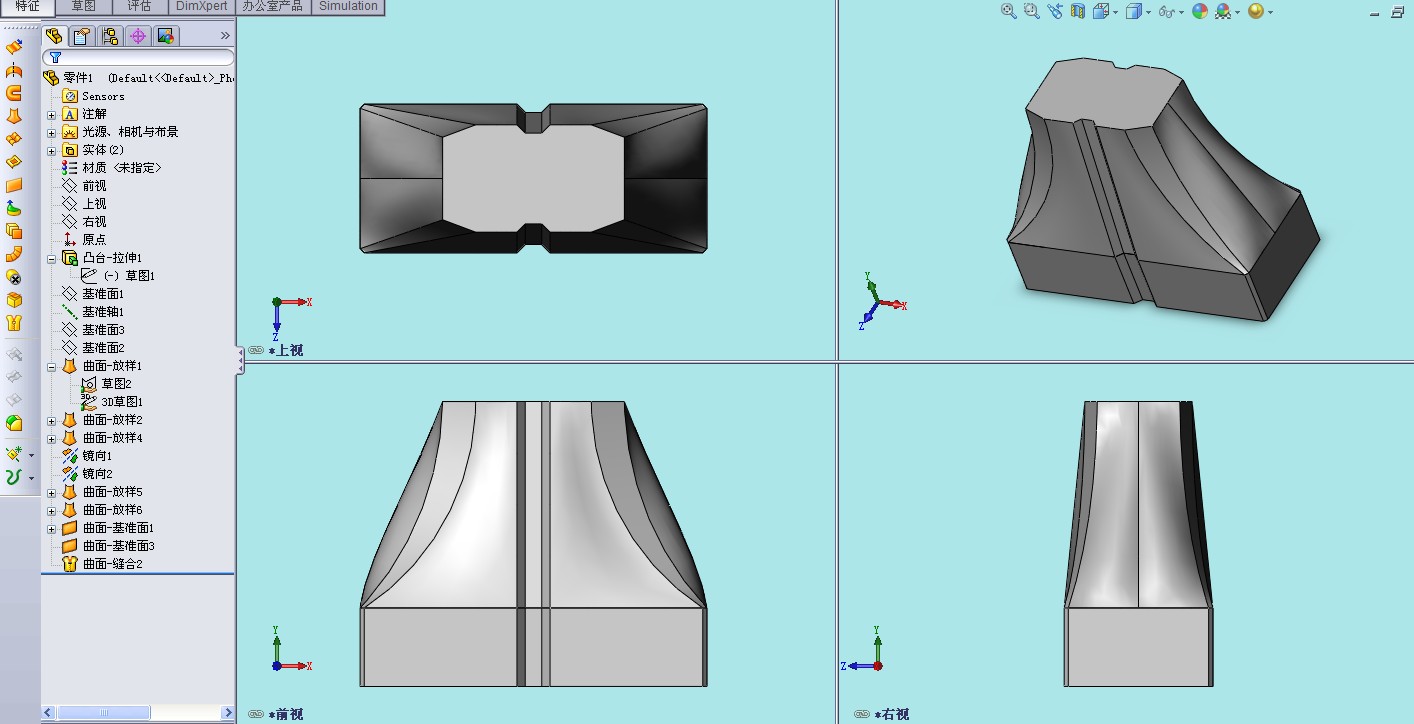Select the FeatureManager design tree tab icon
This screenshot has height=724, width=1414.
(54, 36)
